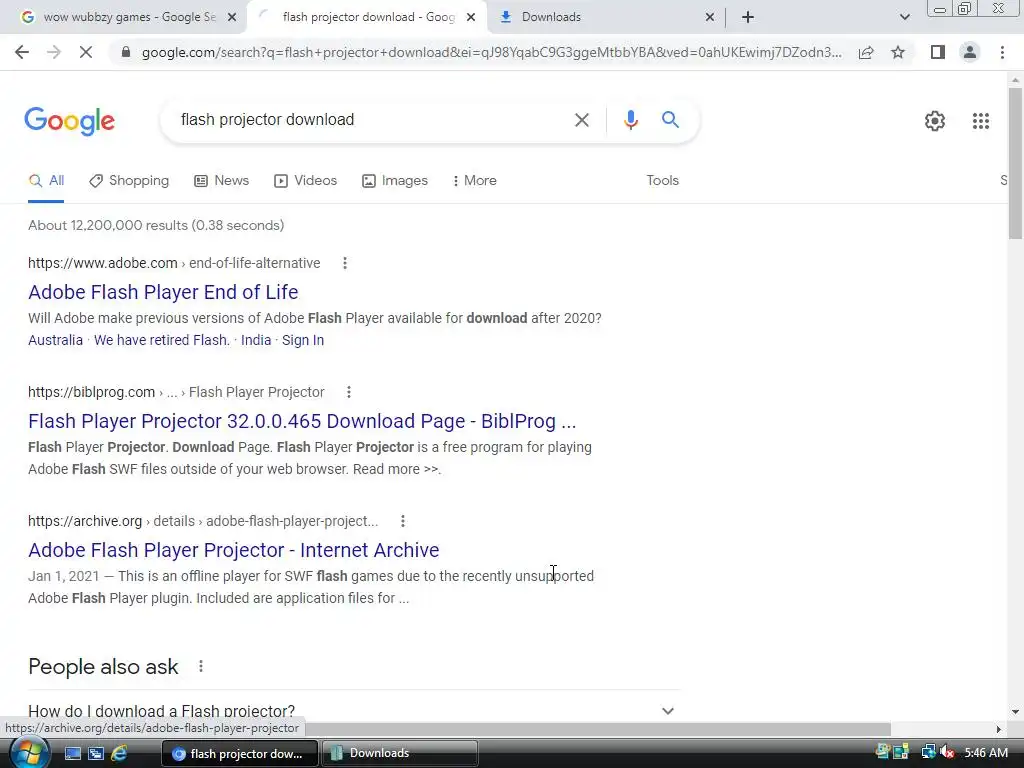Viewport: 1024px width, 768px height.
Task: Click the Google logo
Action: (70, 121)
